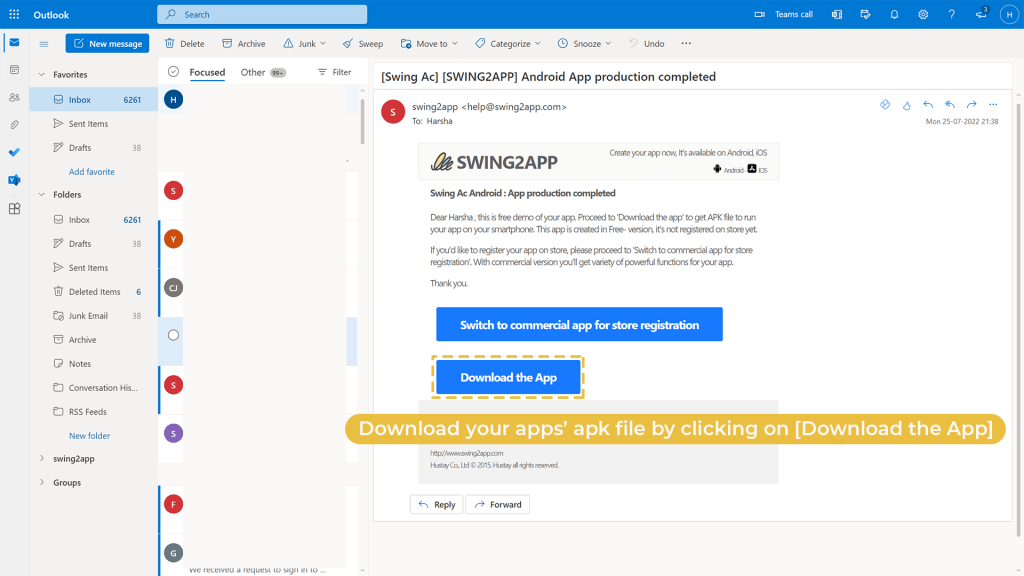
Task: Open the Office app launcher grid
Action: pos(14,14)
